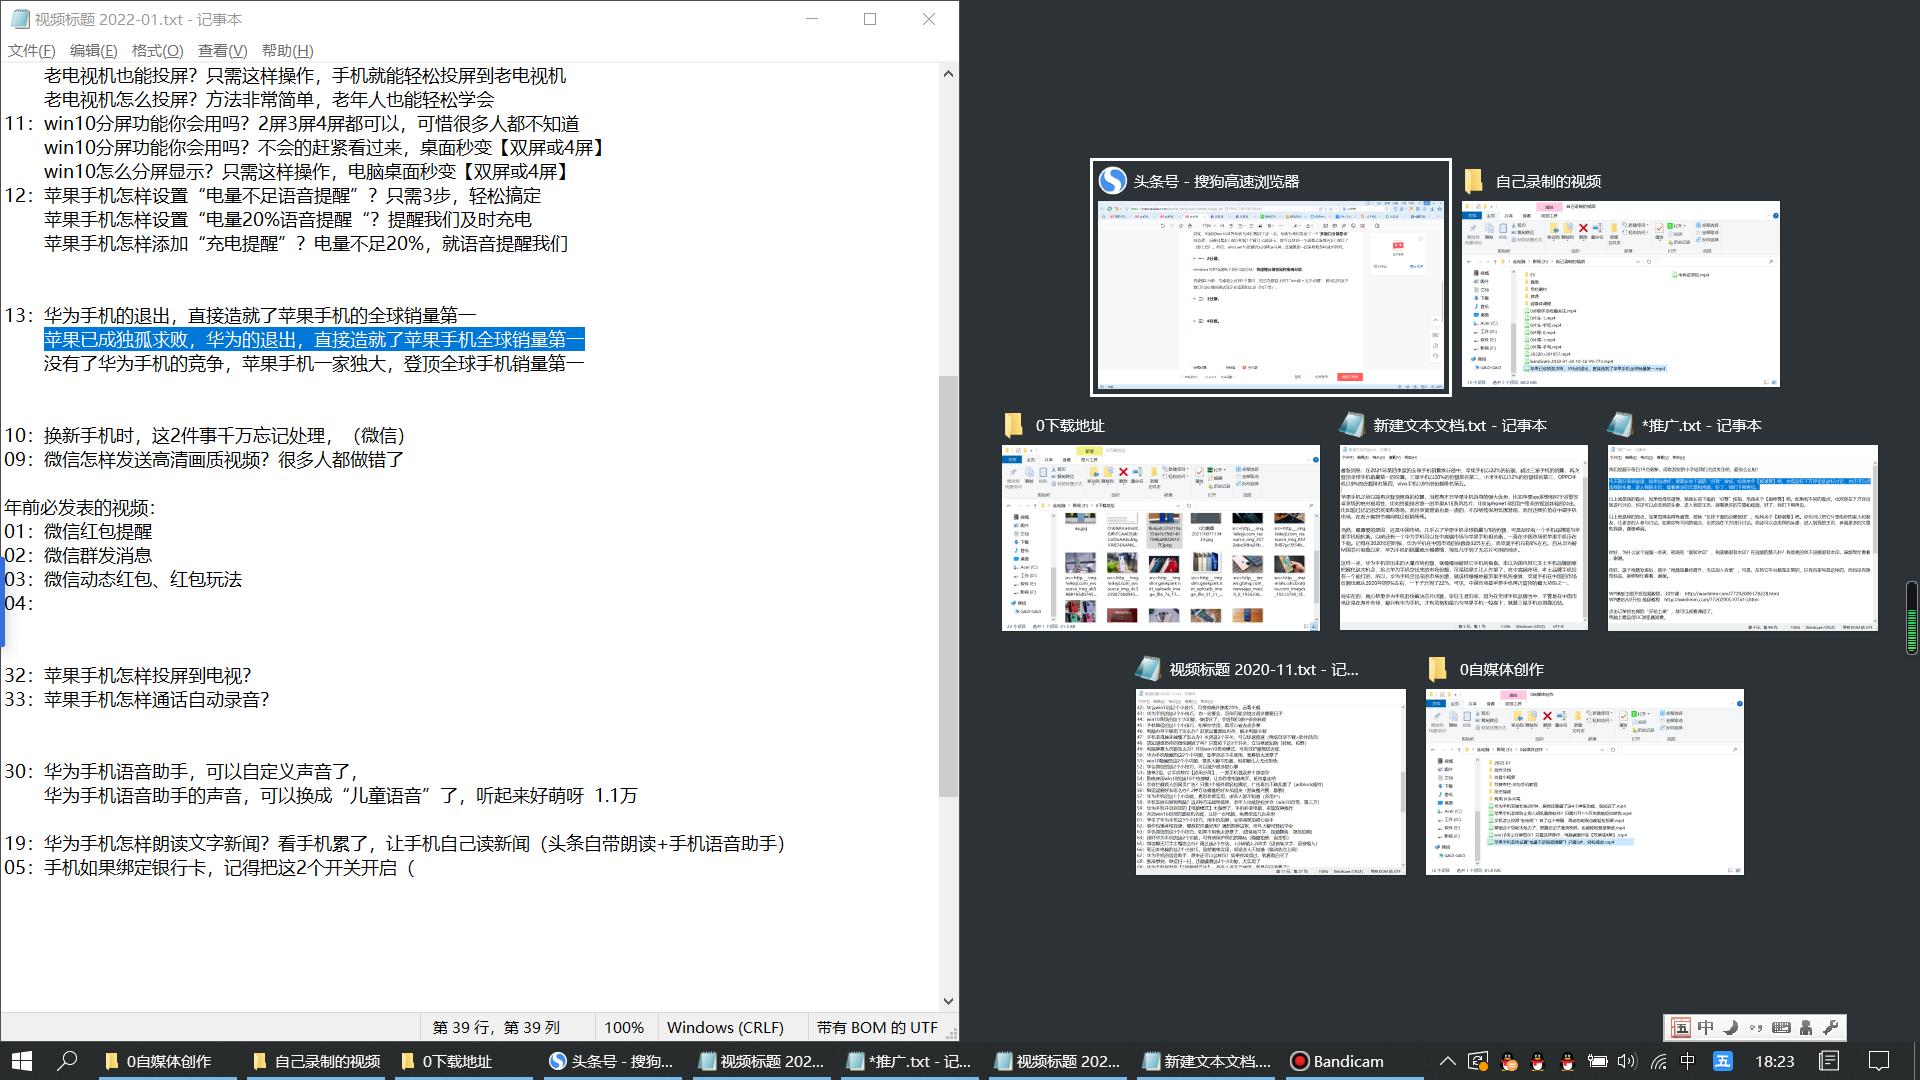The height and width of the screenshot is (1080, 1920).
Task: Open the 格式(O) menu in Notepad
Action: coord(158,50)
